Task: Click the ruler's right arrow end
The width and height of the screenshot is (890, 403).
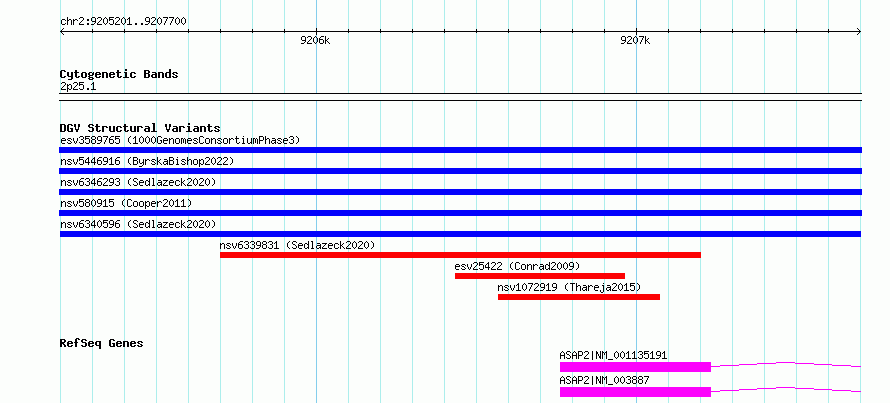Action: point(859,32)
